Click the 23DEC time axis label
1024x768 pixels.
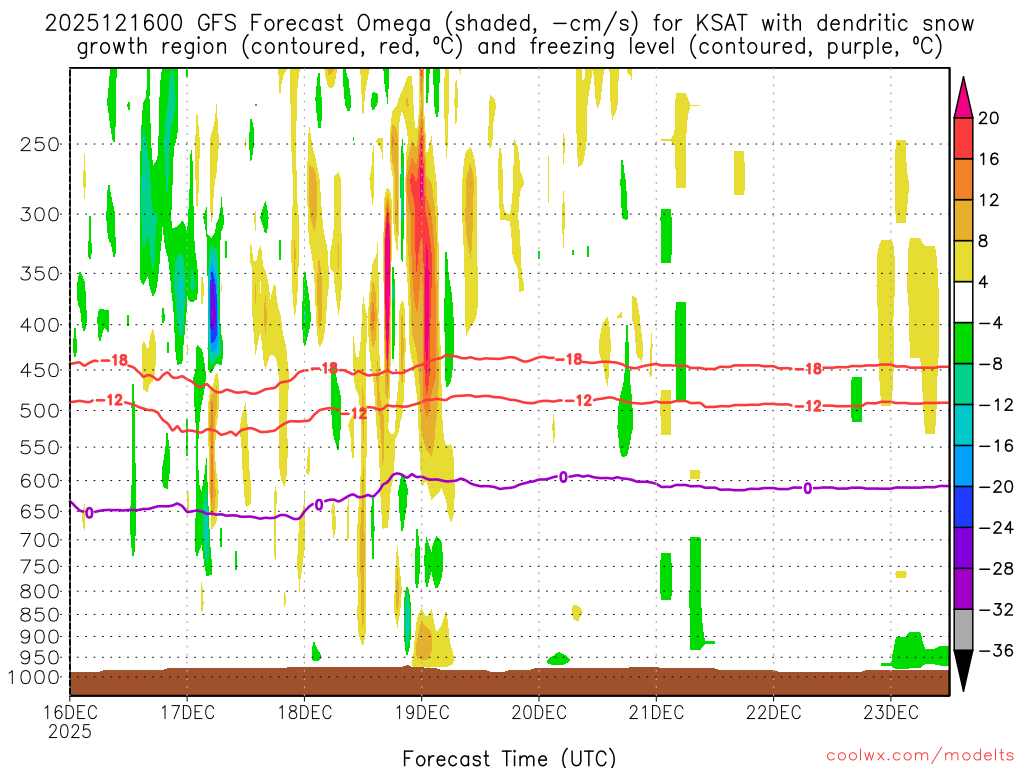coord(891,712)
